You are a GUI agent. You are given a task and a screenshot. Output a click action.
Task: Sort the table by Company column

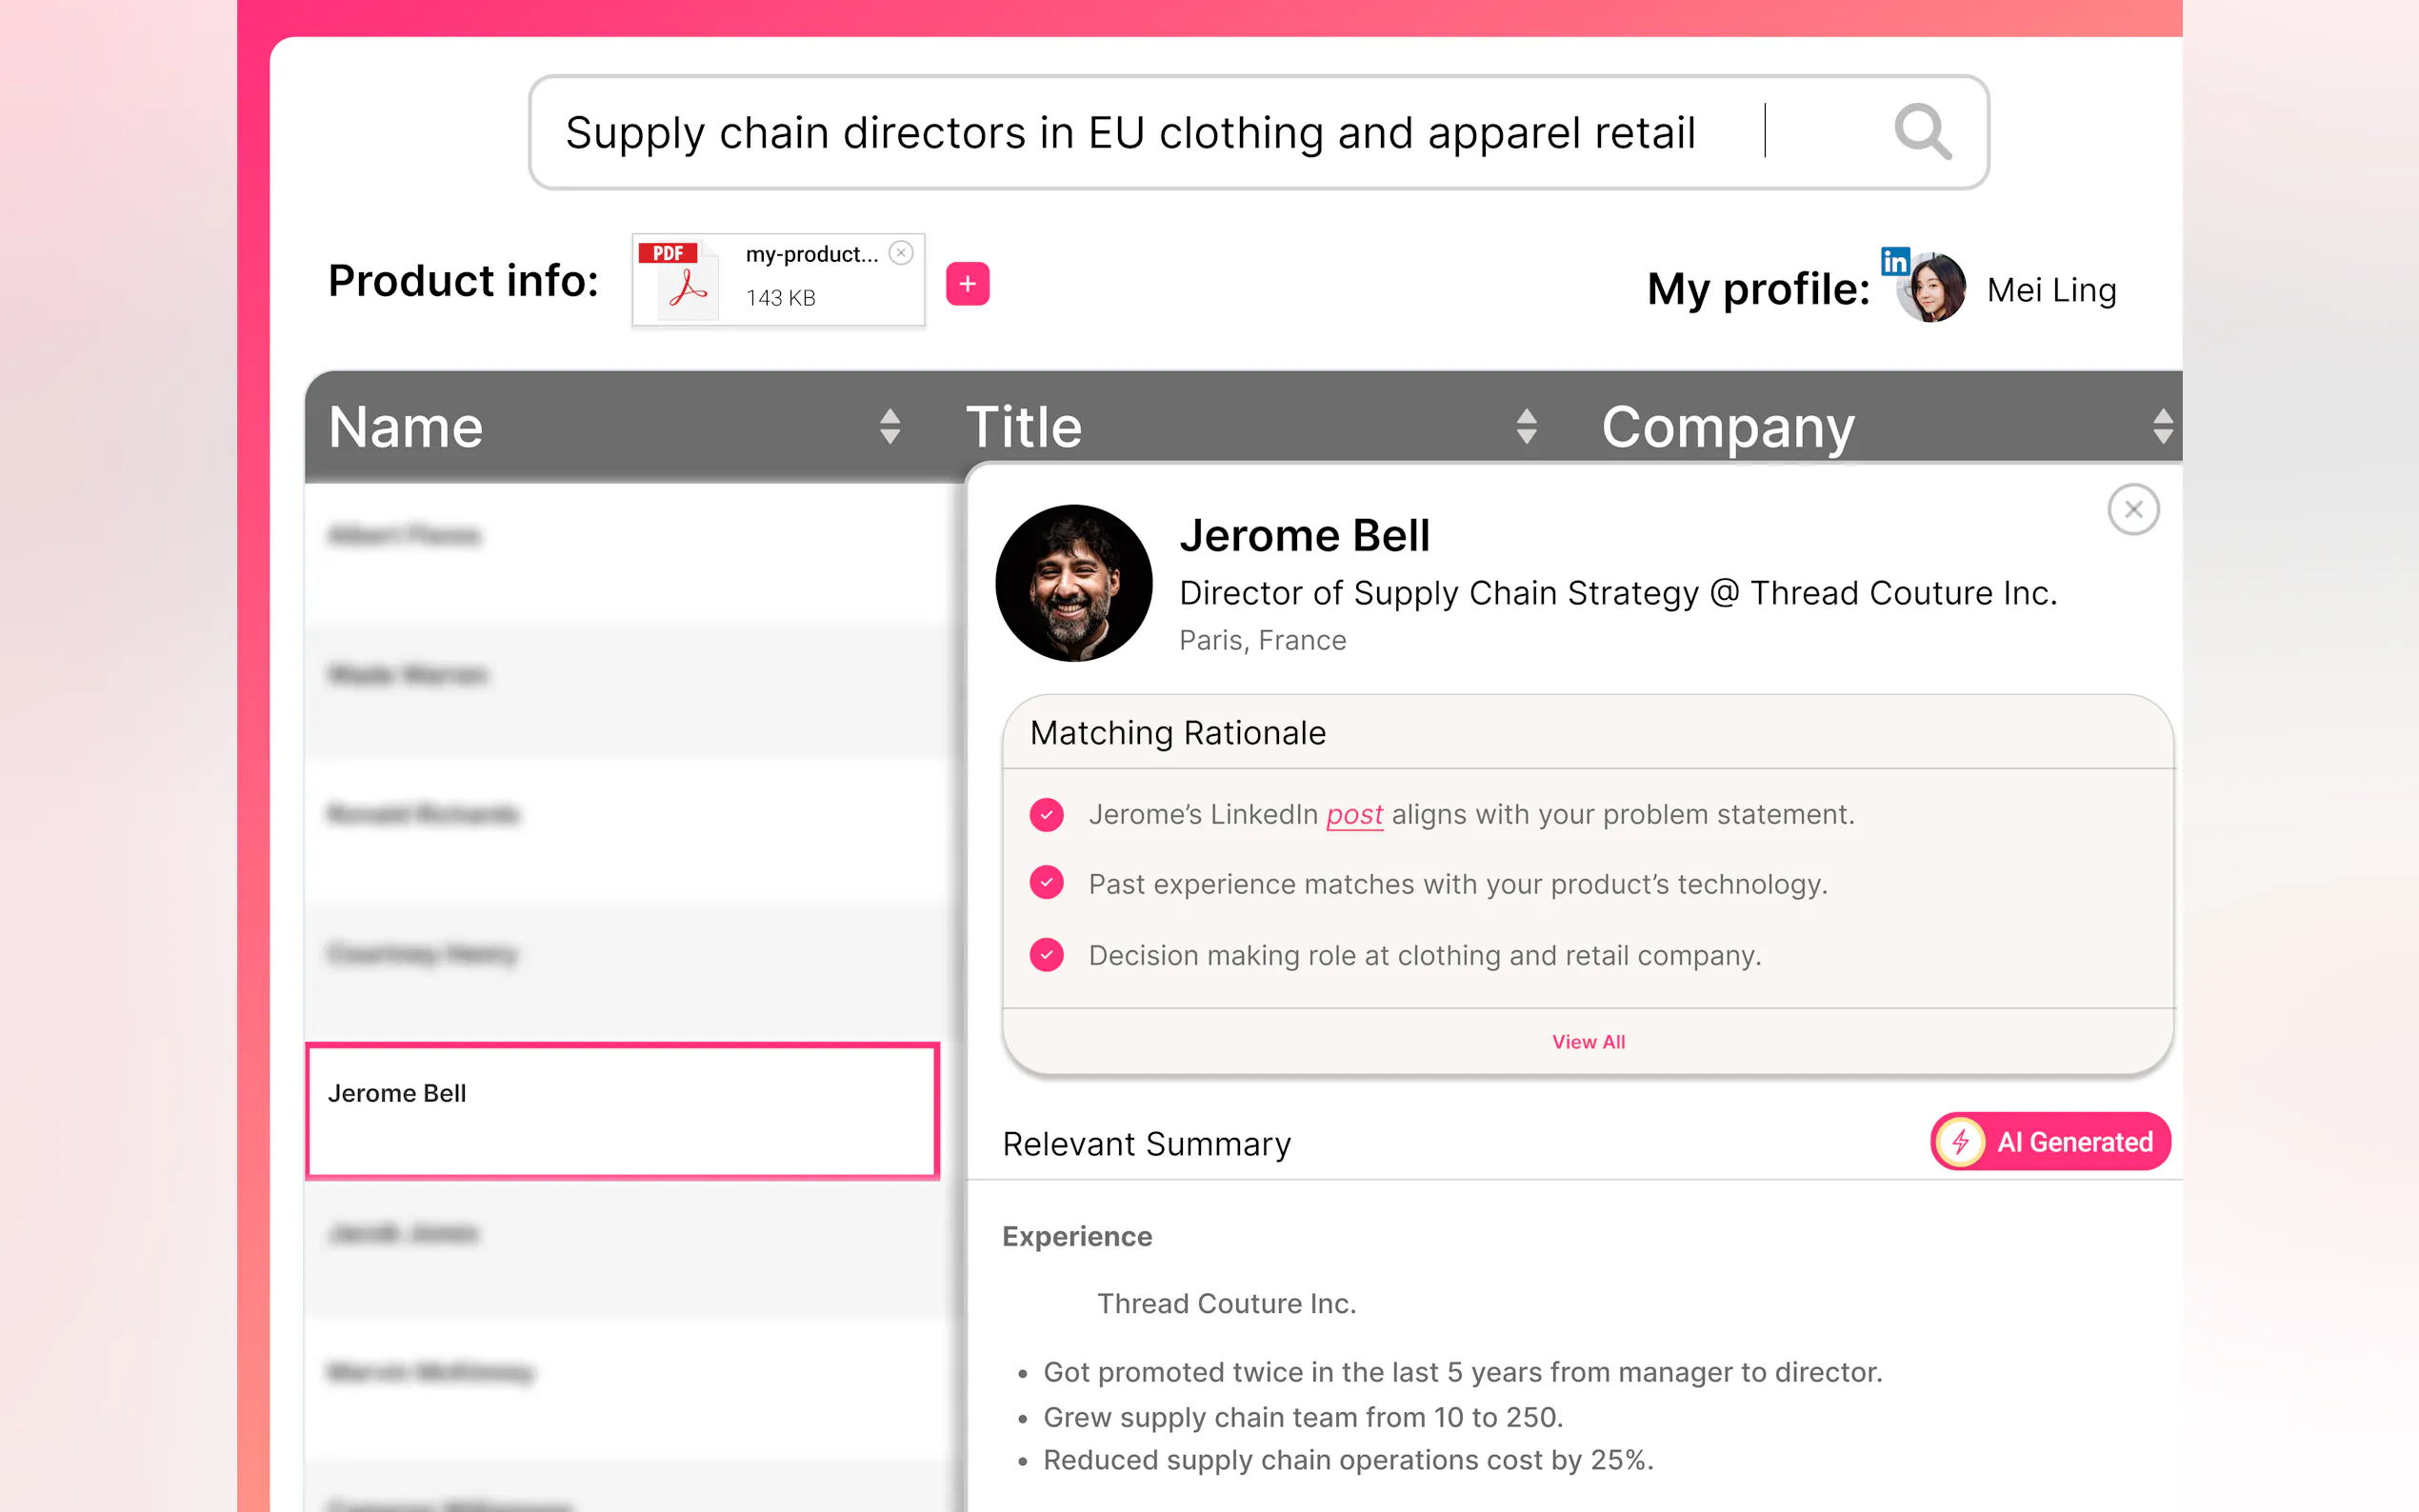click(2162, 427)
